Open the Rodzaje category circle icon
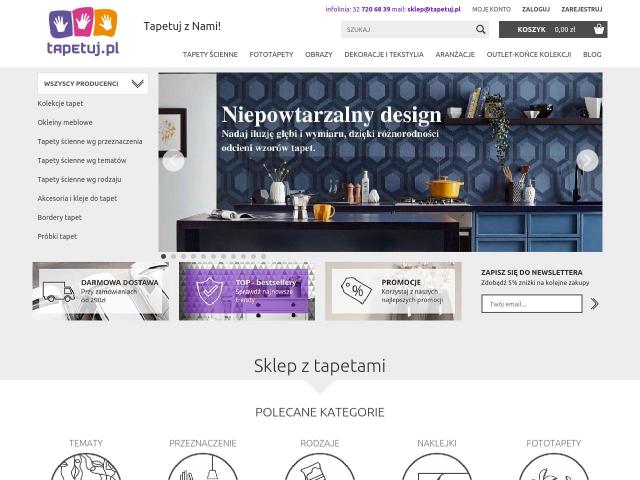This screenshot has width=640, height=480. point(320,467)
